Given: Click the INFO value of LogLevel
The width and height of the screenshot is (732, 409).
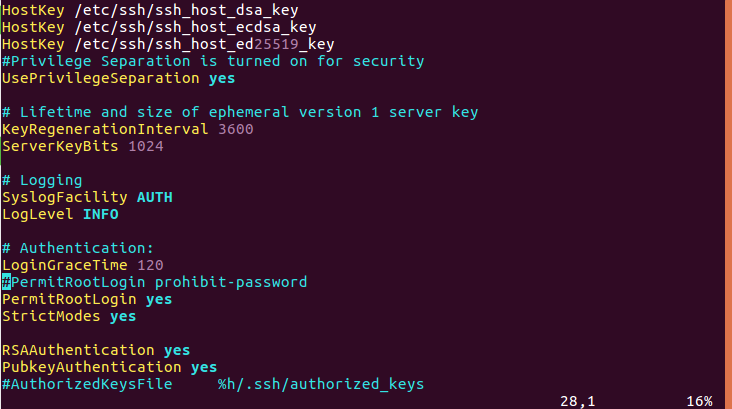Looking at the screenshot, I should (x=101, y=214).
